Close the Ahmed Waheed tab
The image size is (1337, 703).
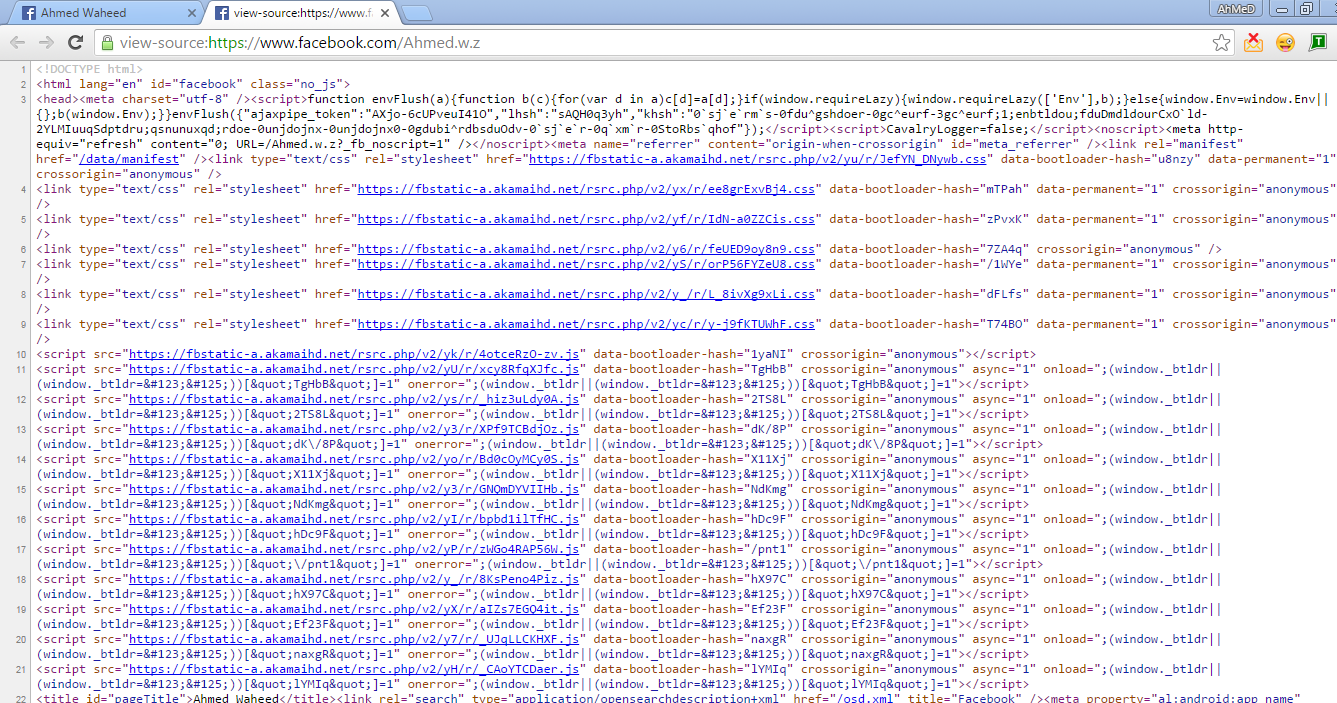(x=191, y=14)
